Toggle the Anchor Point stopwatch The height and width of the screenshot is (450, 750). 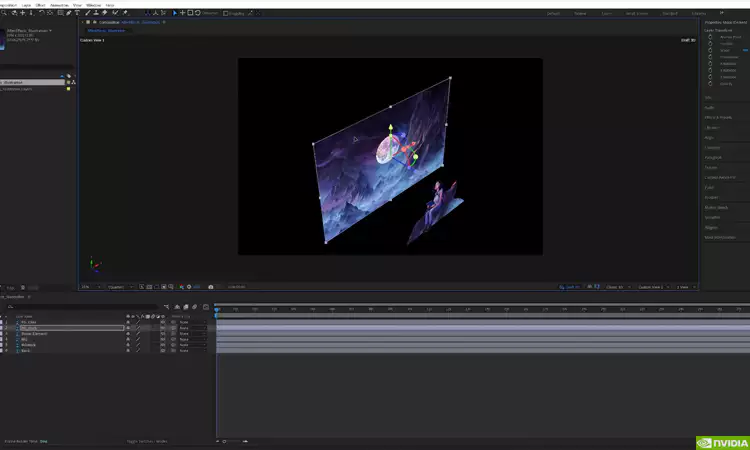(x=710, y=37)
